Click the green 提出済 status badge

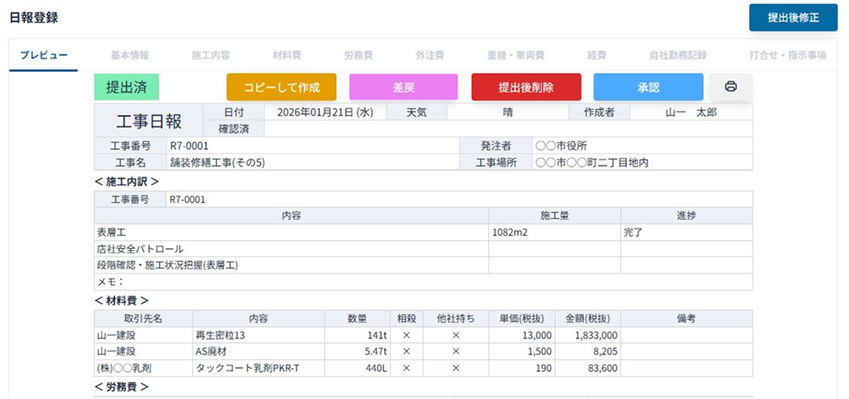click(126, 87)
